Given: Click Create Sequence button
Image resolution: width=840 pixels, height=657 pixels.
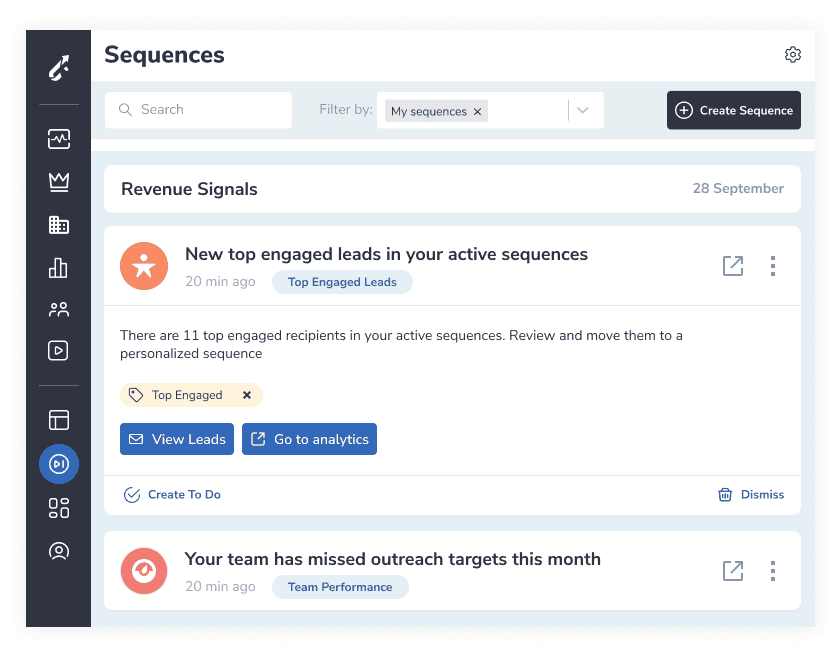Looking at the screenshot, I should point(733,110).
